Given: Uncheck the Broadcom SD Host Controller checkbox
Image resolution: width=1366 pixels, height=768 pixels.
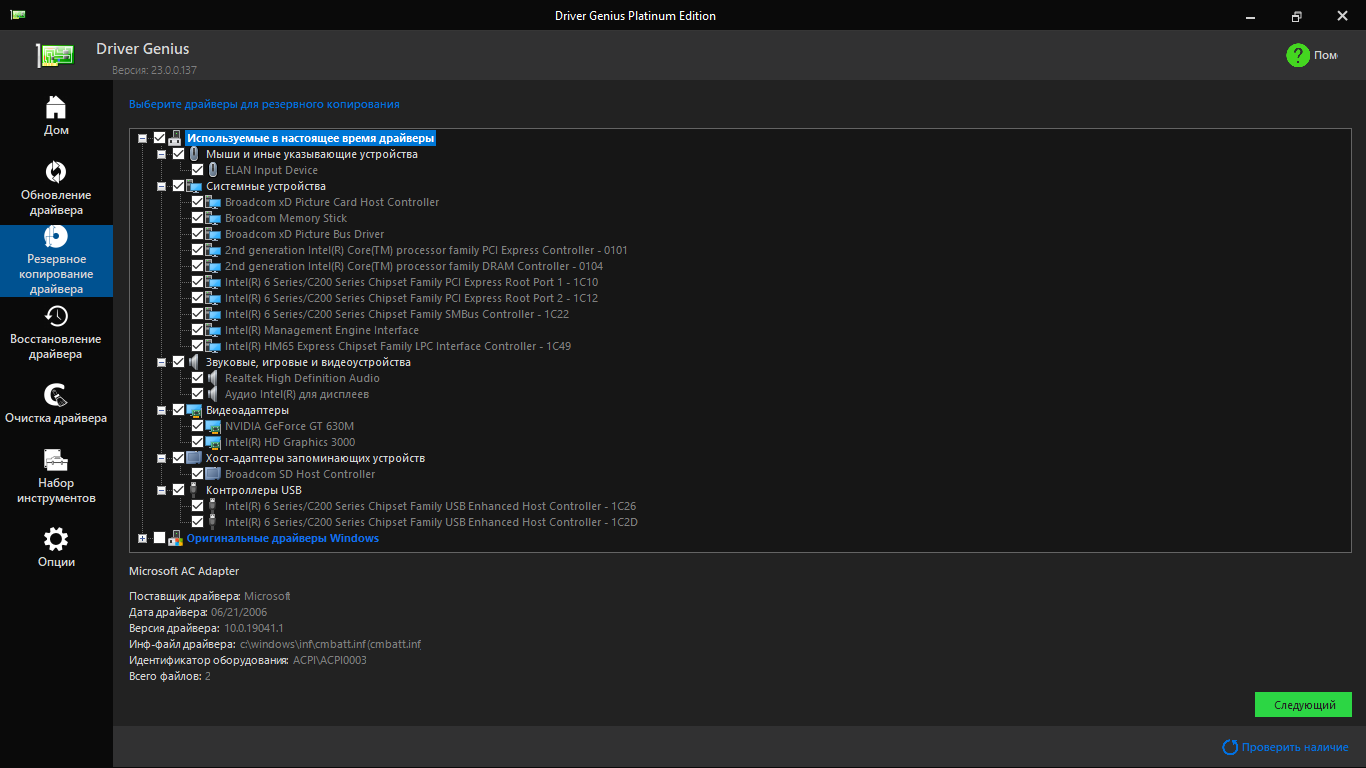Looking at the screenshot, I should [197, 474].
